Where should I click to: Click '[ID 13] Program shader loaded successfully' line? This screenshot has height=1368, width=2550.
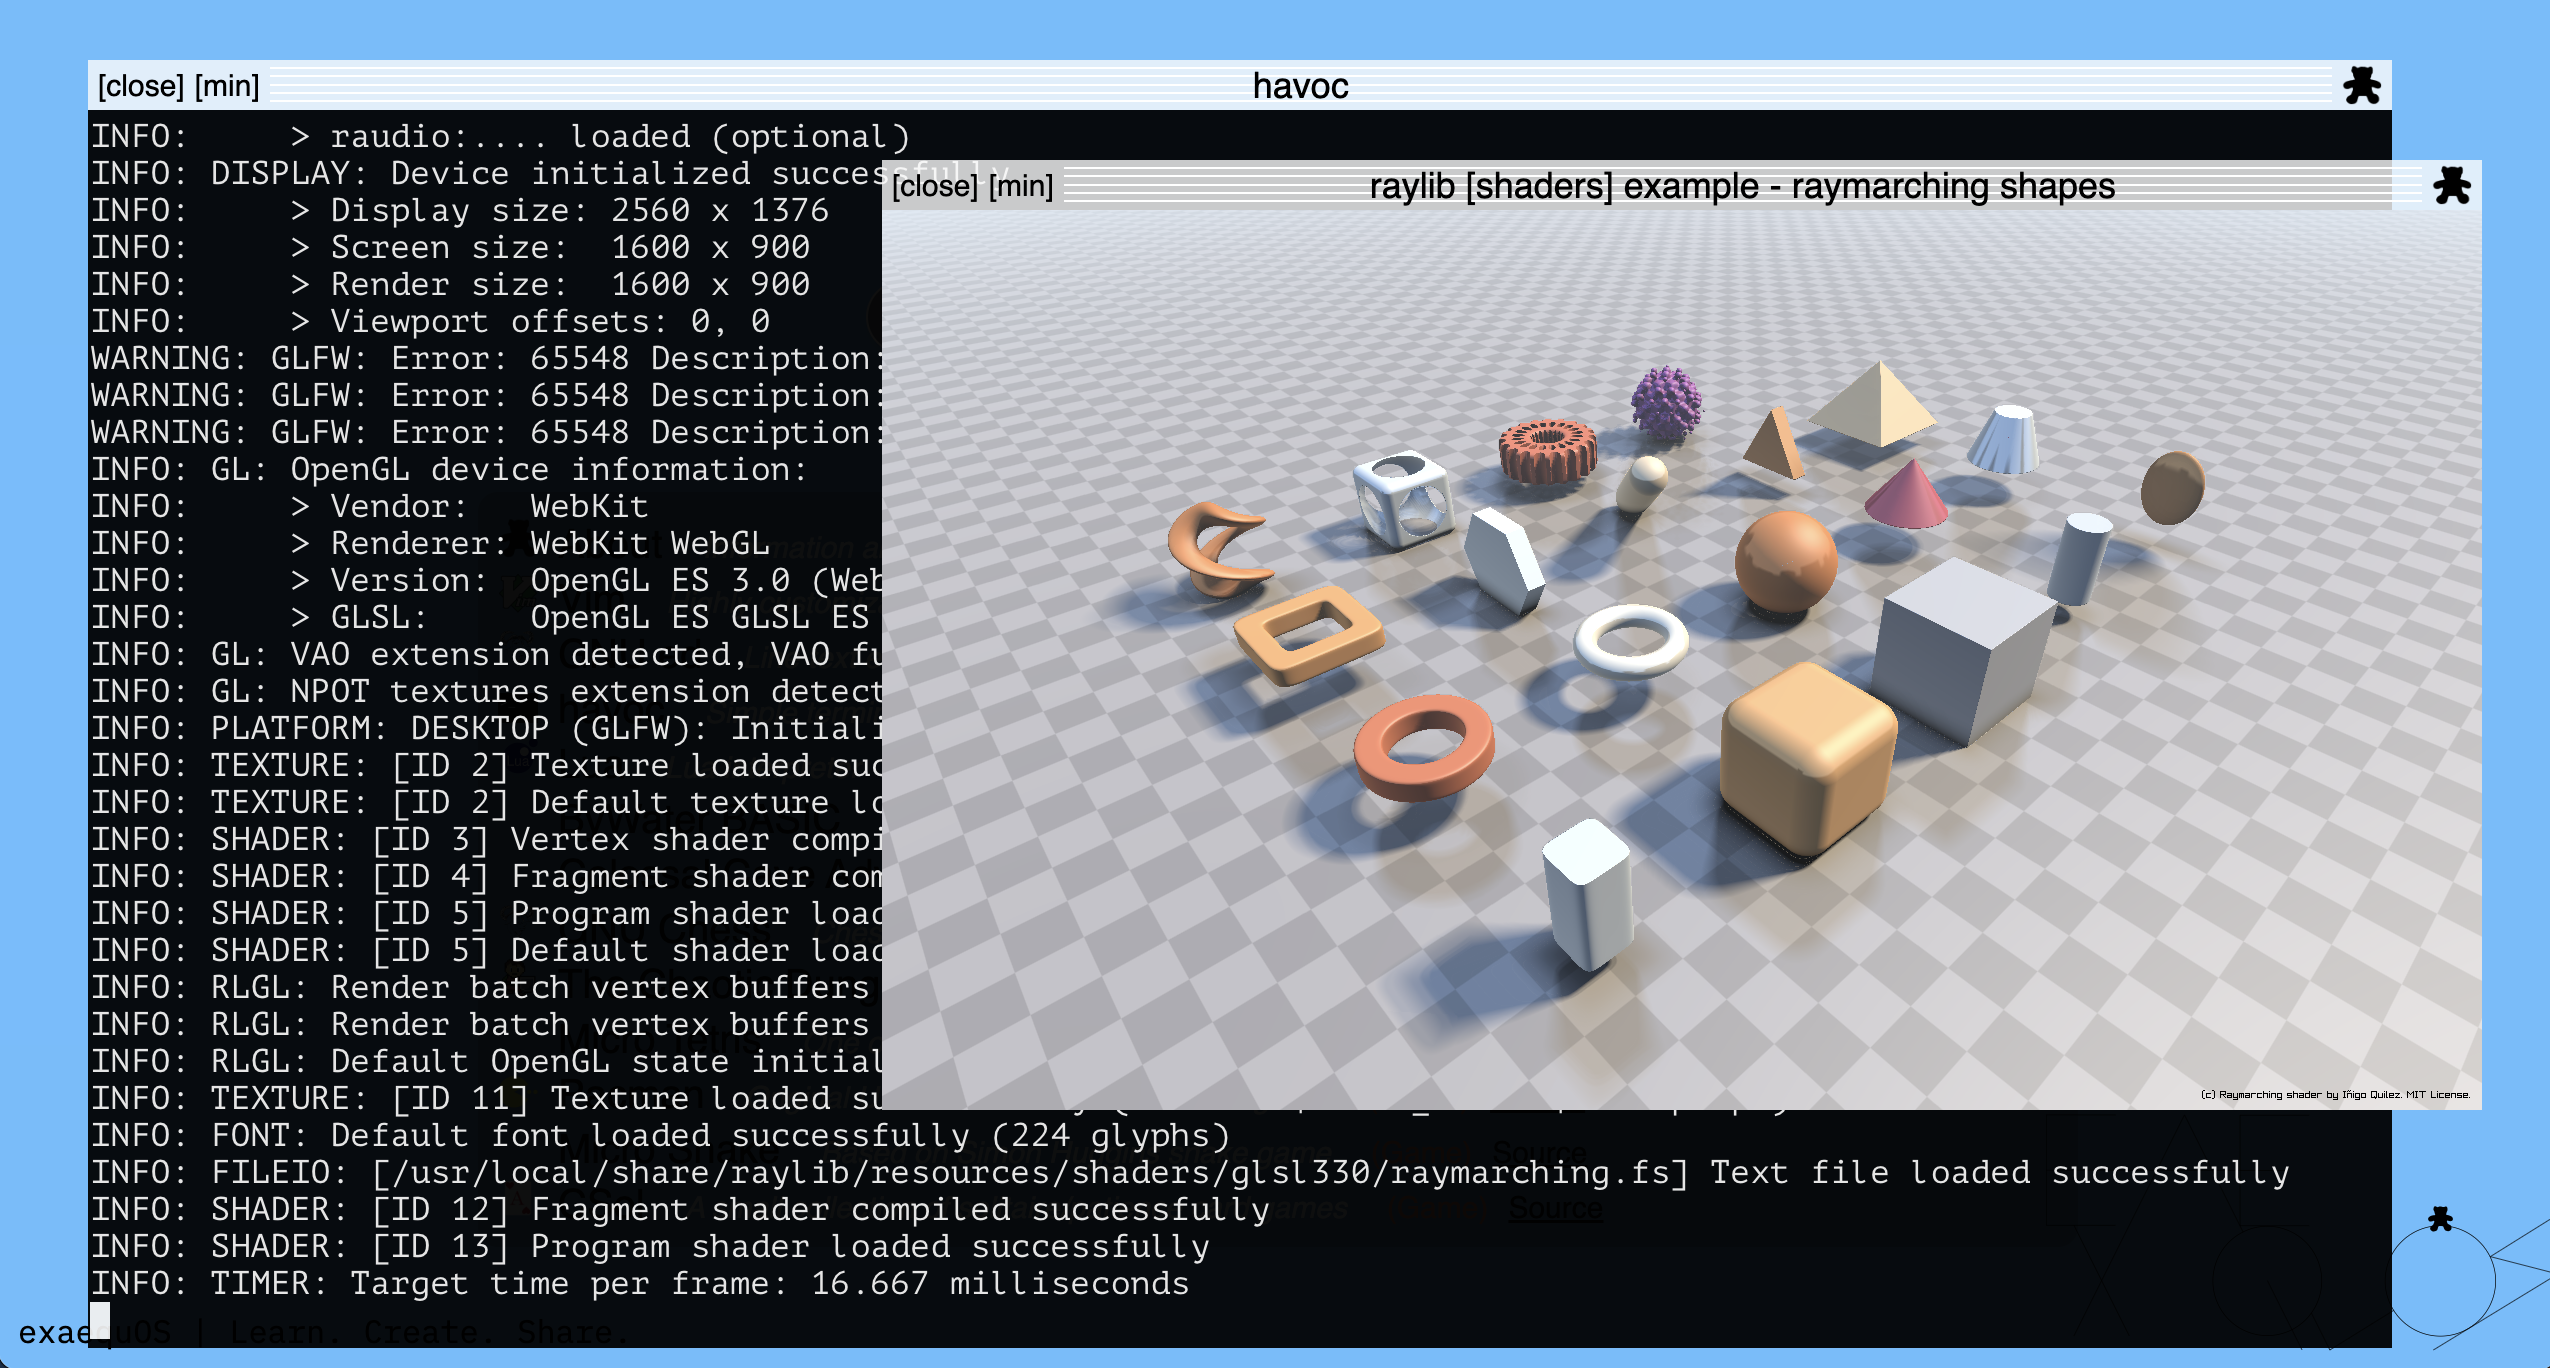pos(651,1246)
